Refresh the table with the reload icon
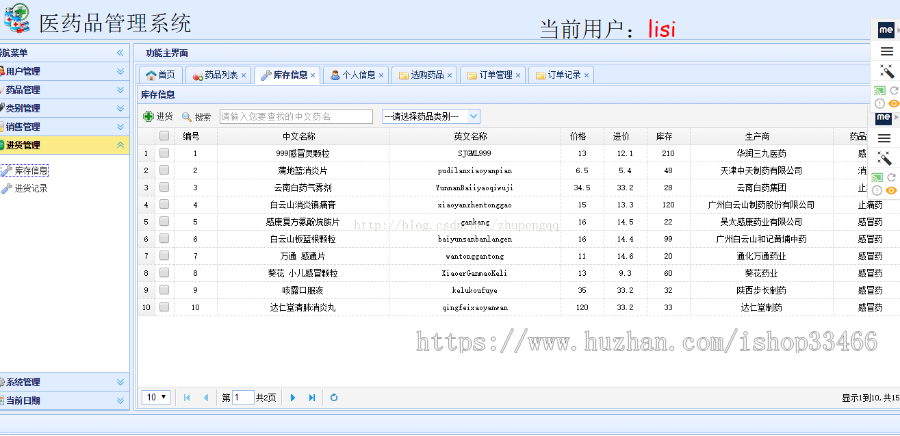900x436 pixels. (334, 397)
